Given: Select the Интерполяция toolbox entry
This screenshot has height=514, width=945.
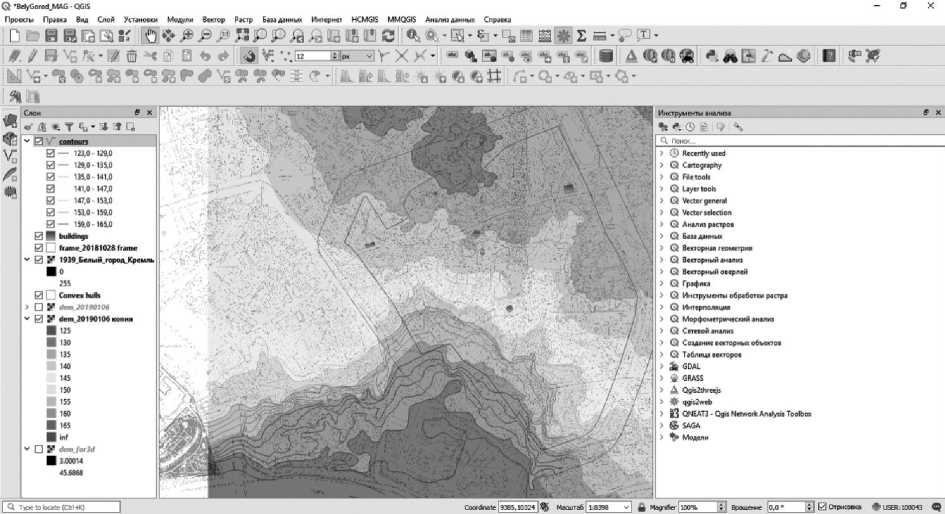Looking at the screenshot, I should pyautogui.click(x=706, y=307).
